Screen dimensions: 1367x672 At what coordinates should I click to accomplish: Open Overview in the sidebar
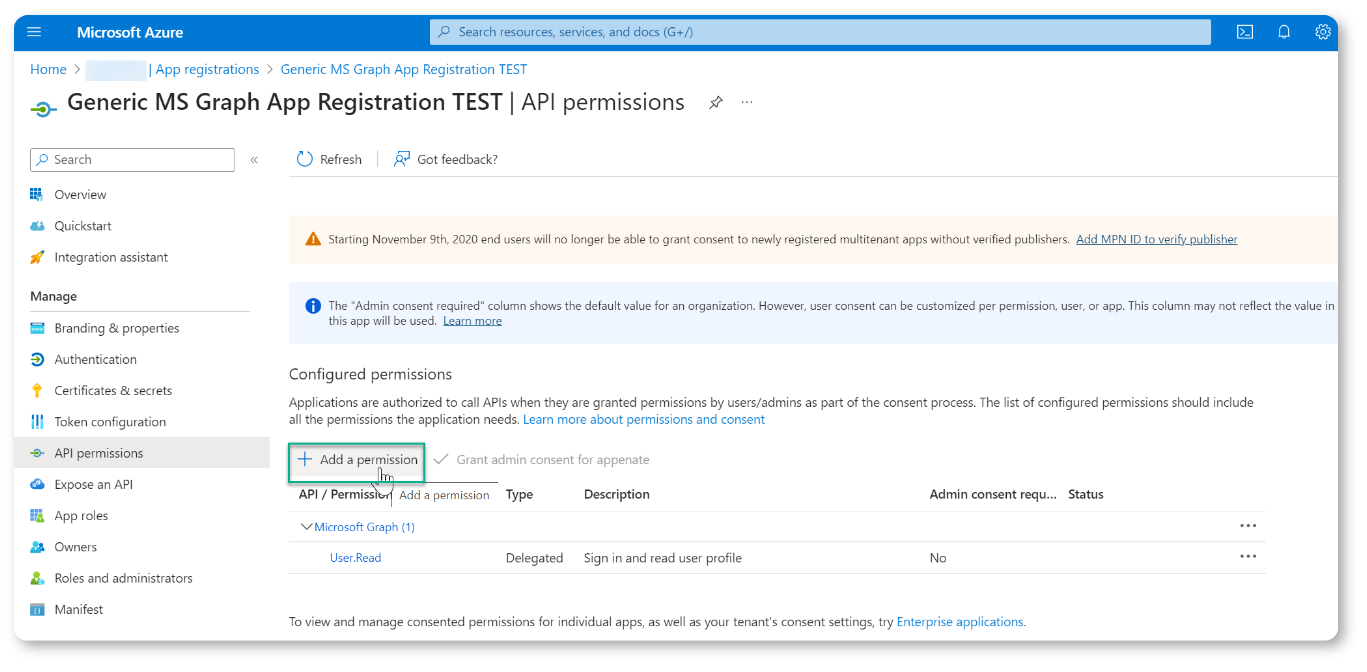pyautogui.click(x=80, y=194)
